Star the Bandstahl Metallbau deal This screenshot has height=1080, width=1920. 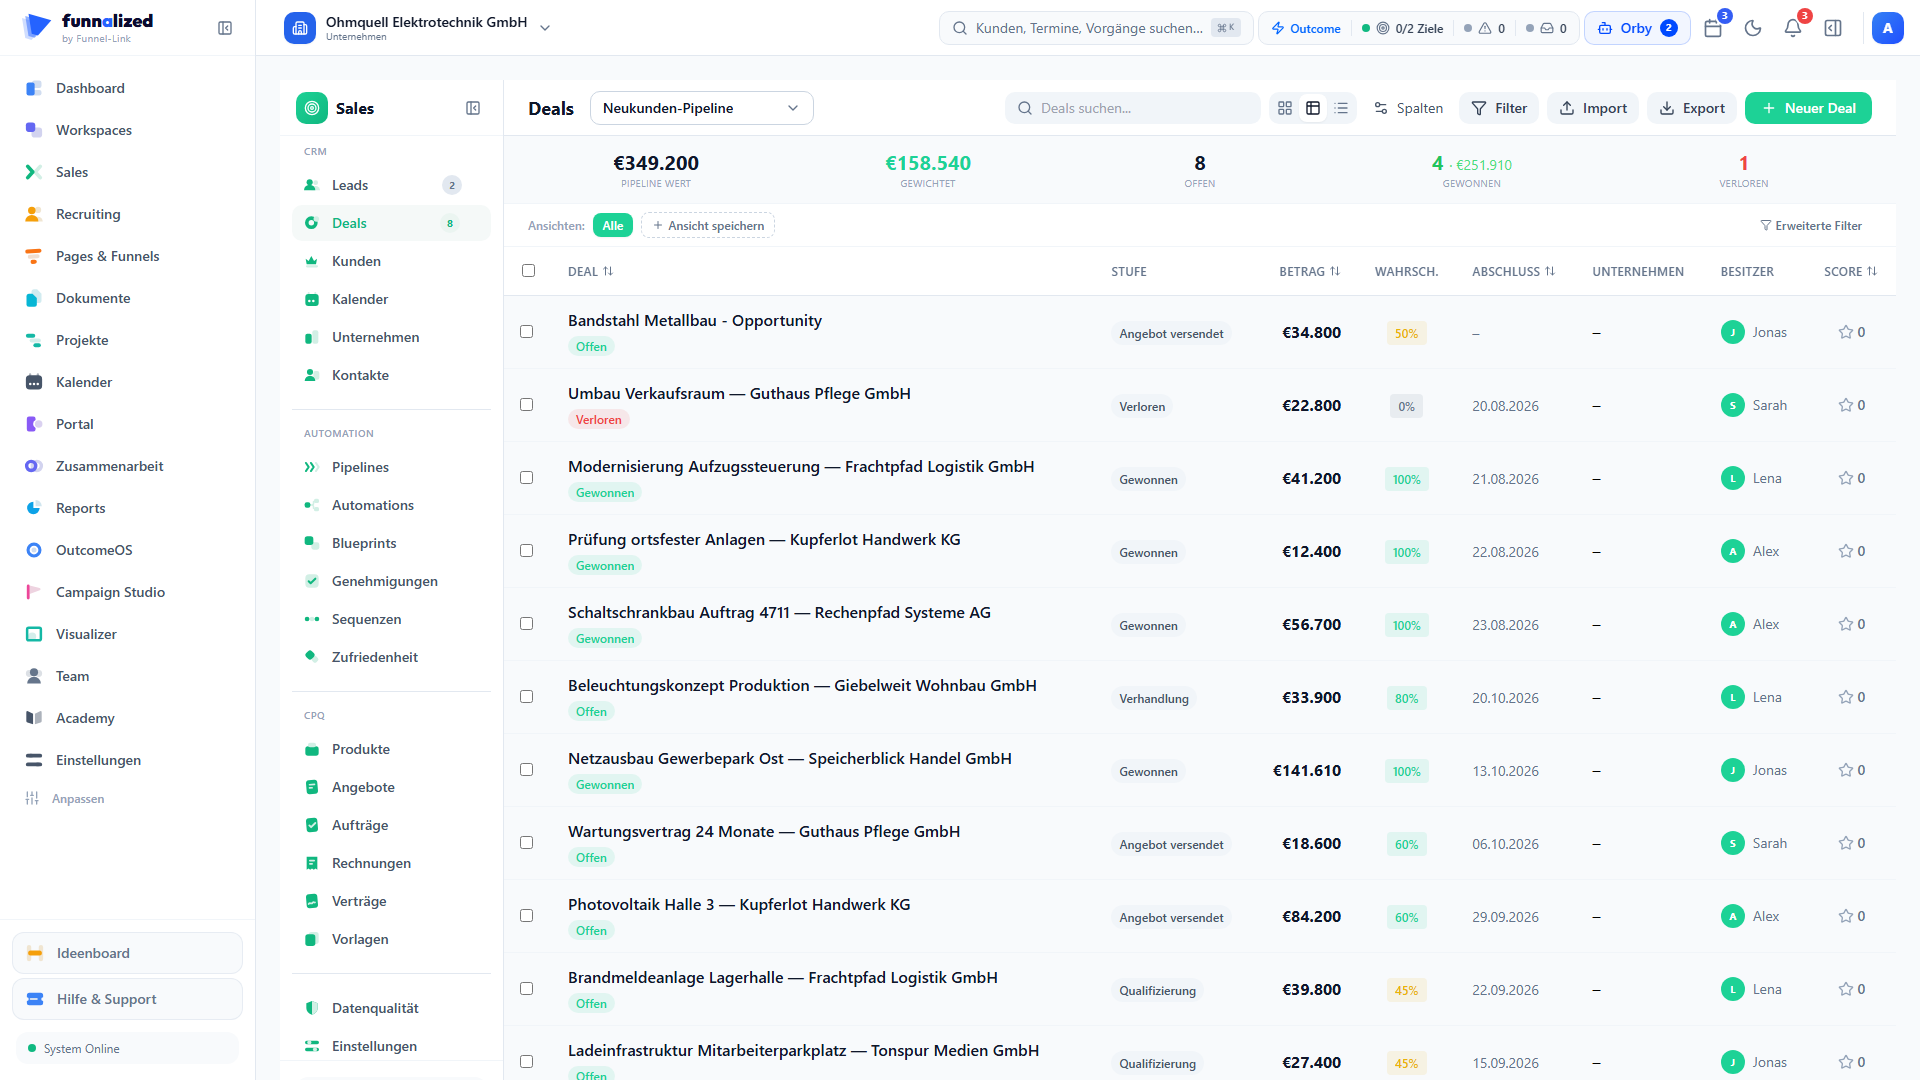[x=1846, y=332]
